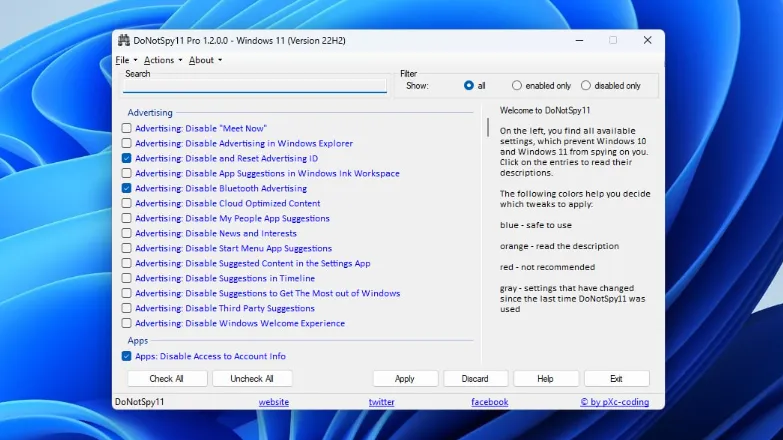Screen dimensions: 783x440
Task: Open the twitter link
Action: click(x=382, y=402)
